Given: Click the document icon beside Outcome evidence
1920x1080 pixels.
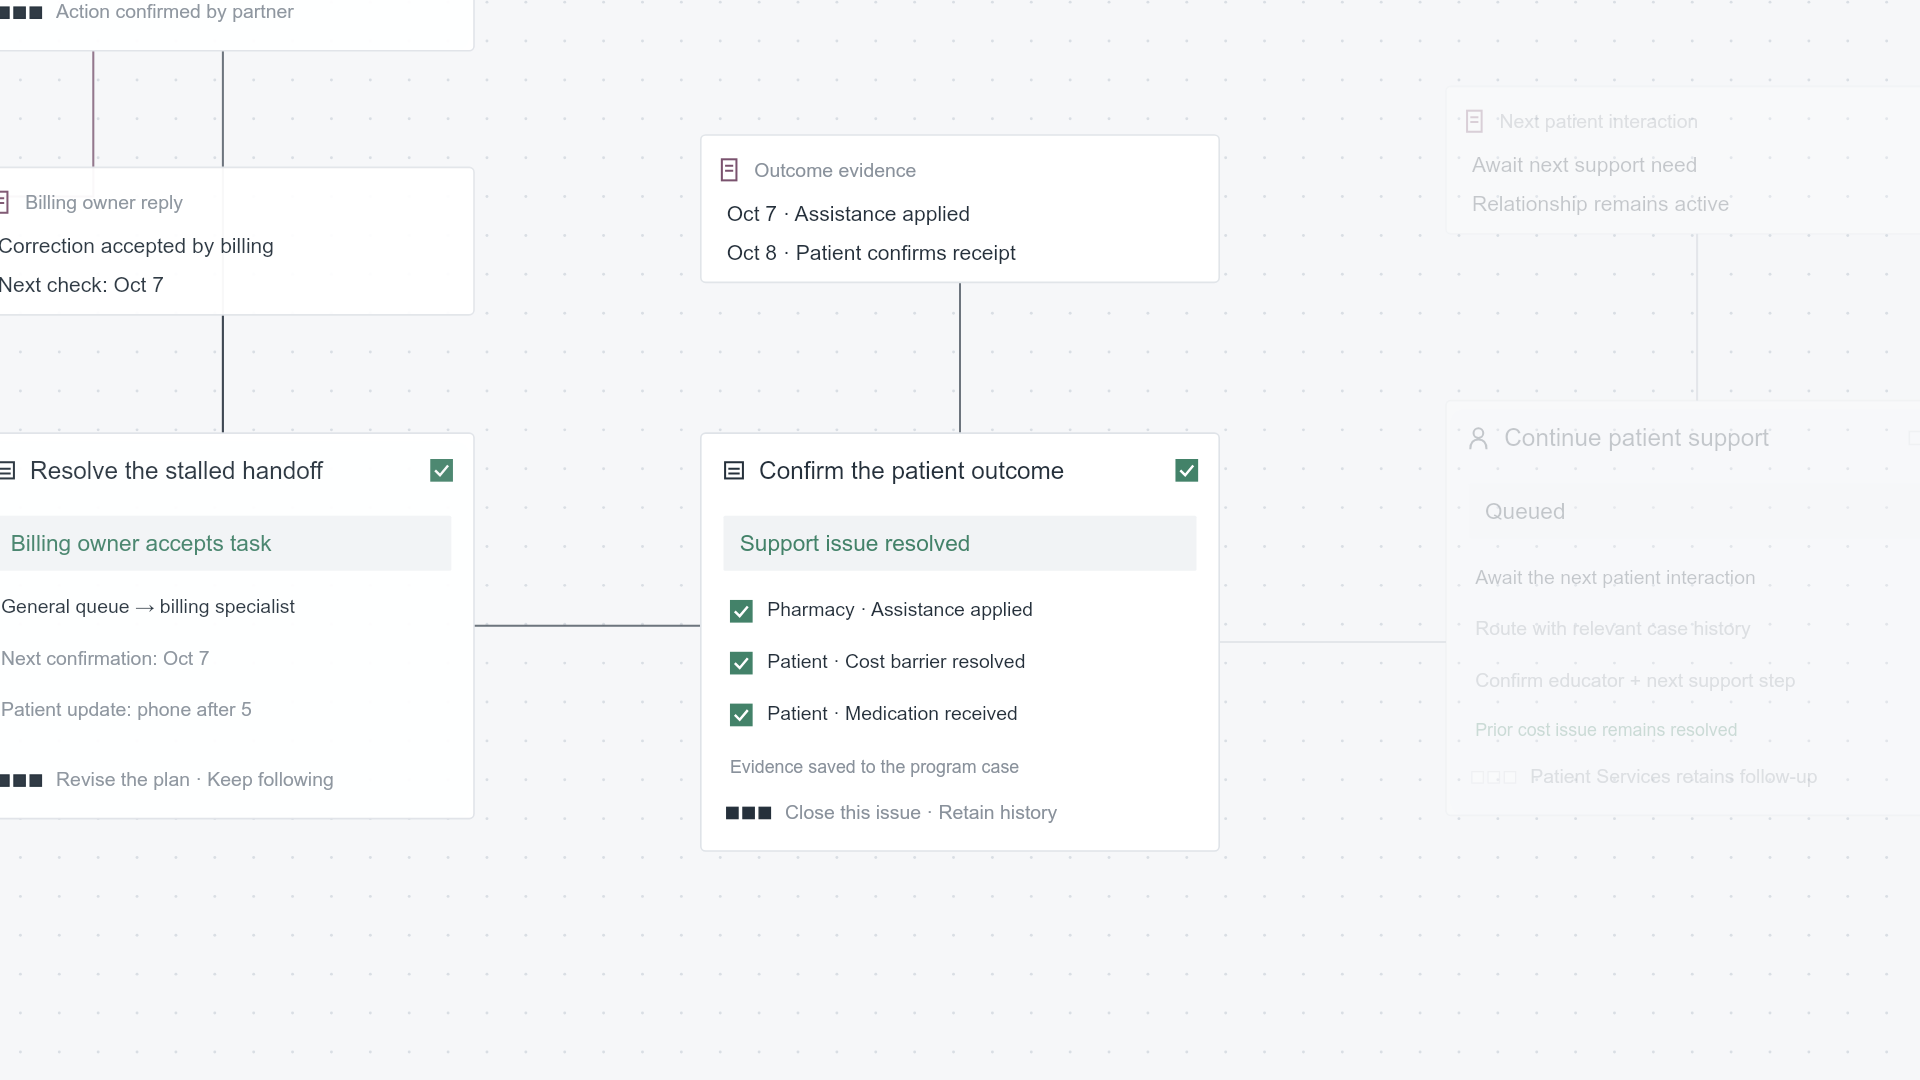Looking at the screenshot, I should click(x=729, y=170).
